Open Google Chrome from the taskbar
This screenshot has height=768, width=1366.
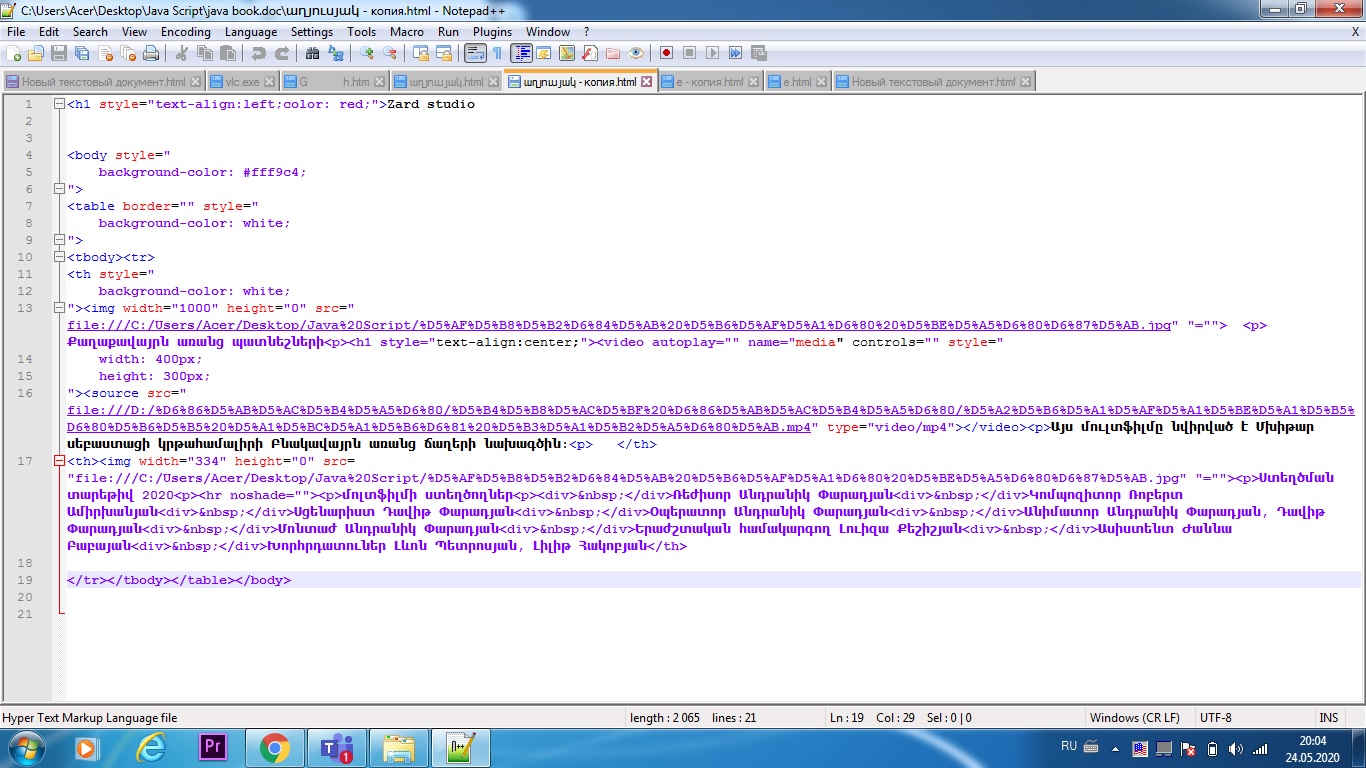coord(274,747)
